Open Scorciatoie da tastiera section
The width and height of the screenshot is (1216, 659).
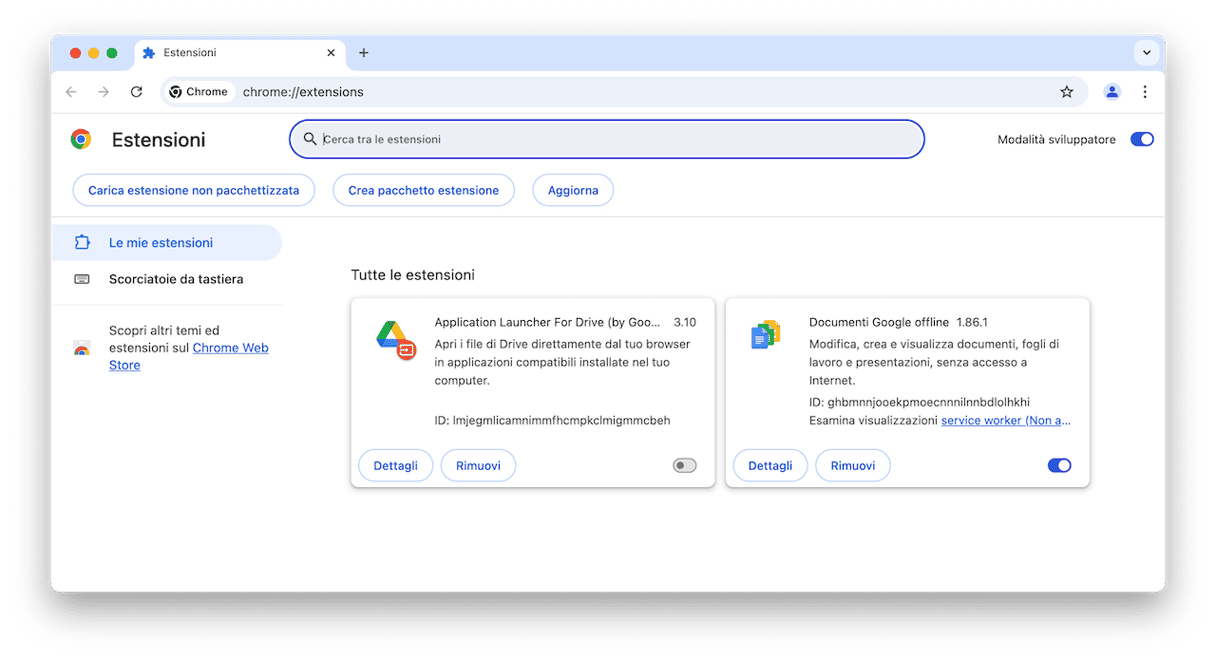coord(167,279)
